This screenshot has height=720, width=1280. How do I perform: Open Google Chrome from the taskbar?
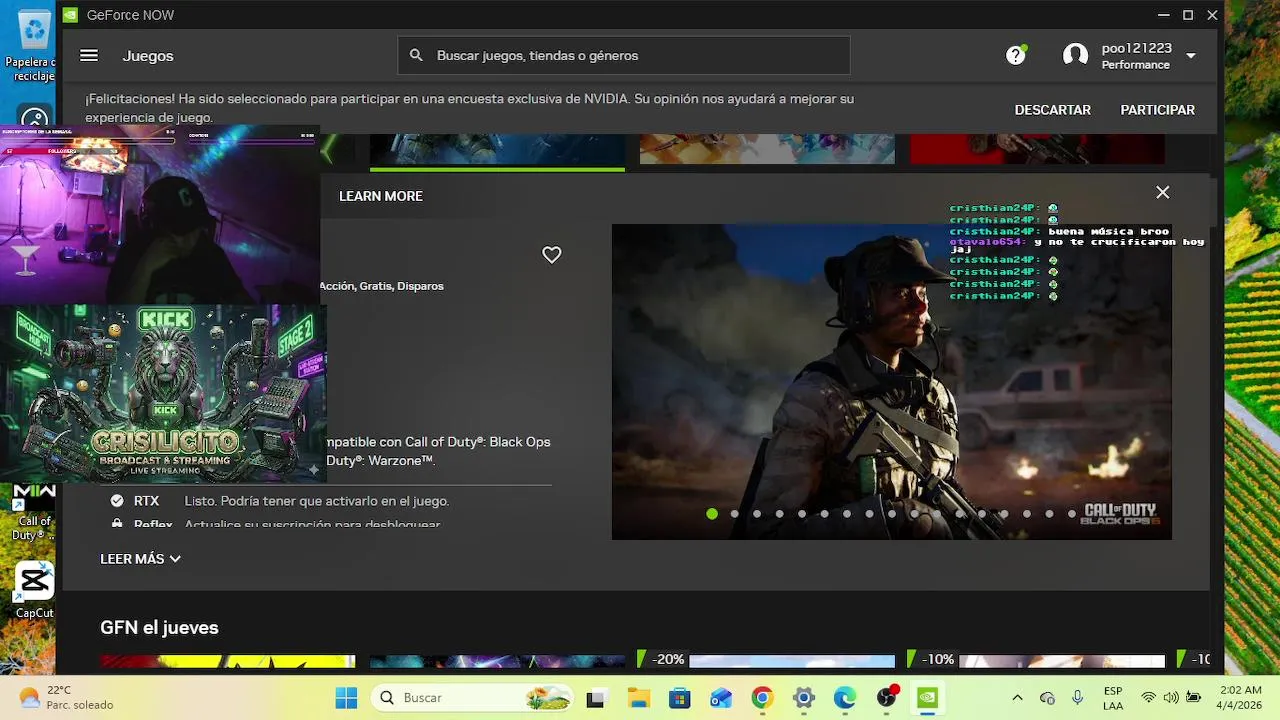762,698
